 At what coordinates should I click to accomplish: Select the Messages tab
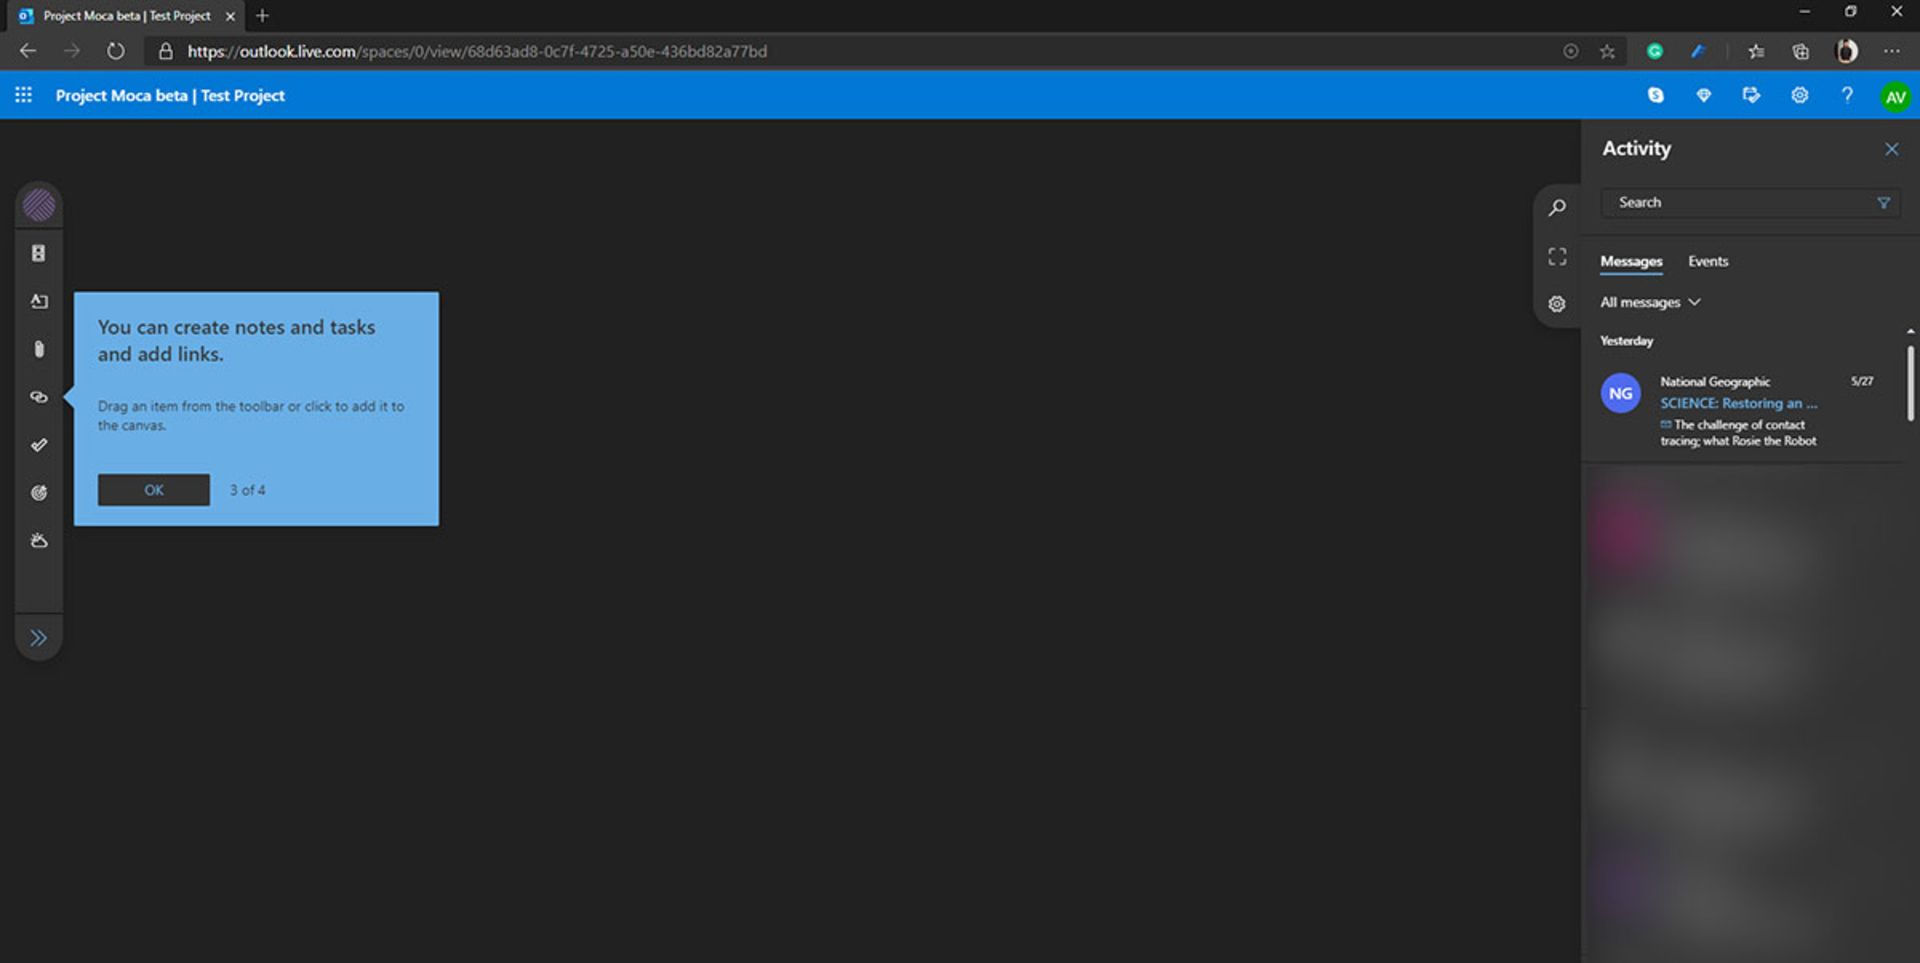click(x=1631, y=261)
